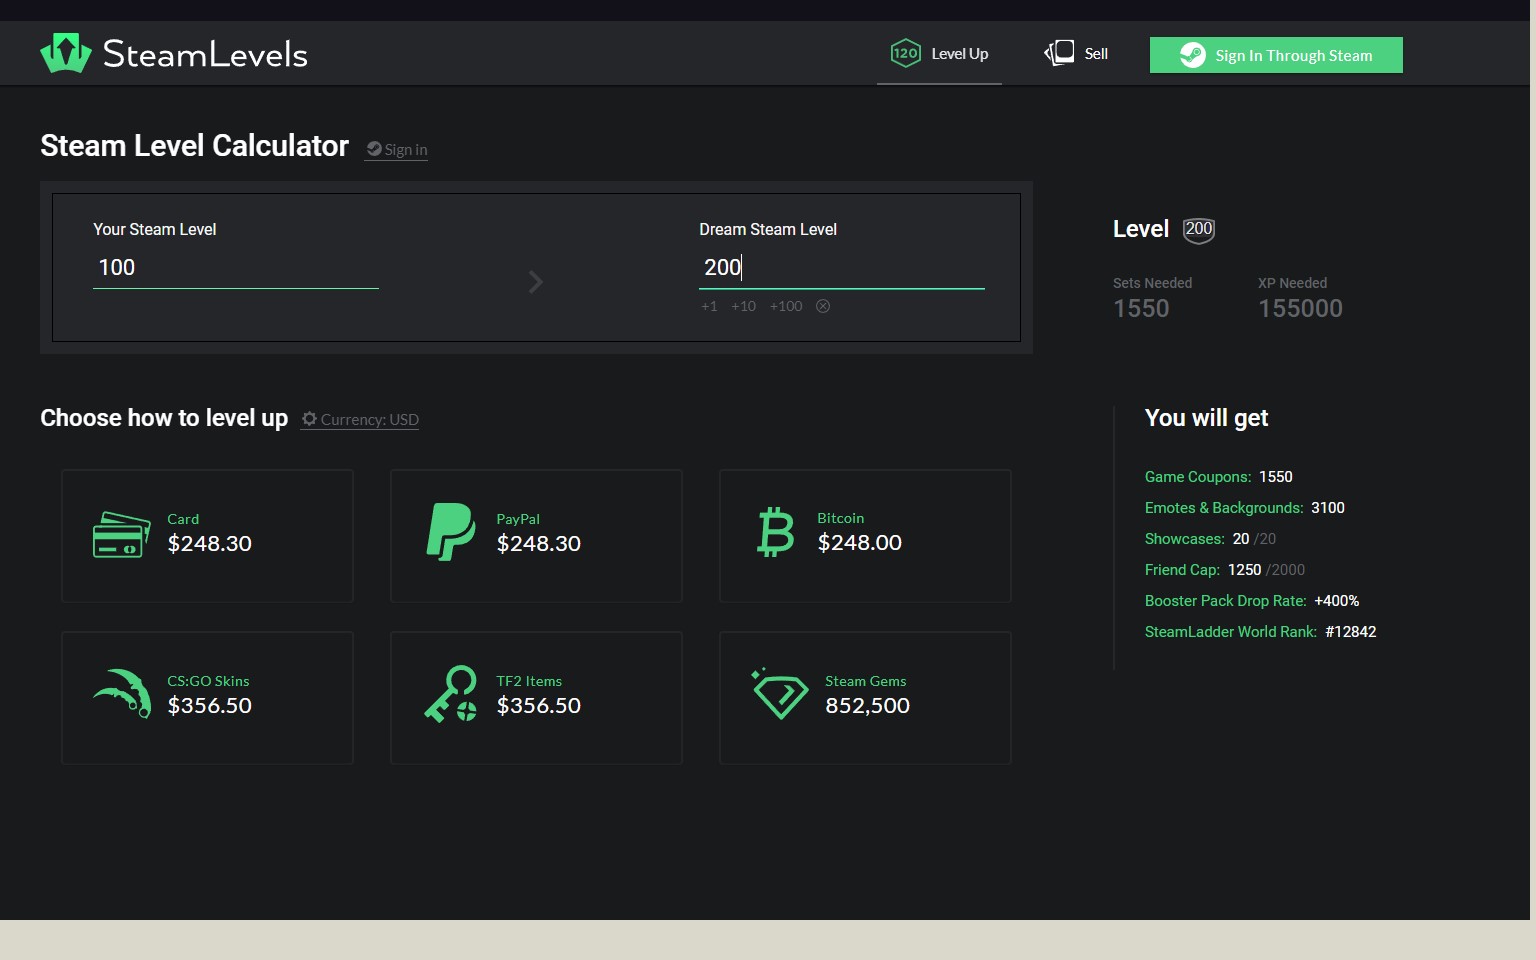Viewport: 1536px width, 960px height.
Task: Click the PayPal logo icon
Action: (x=451, y=532)
